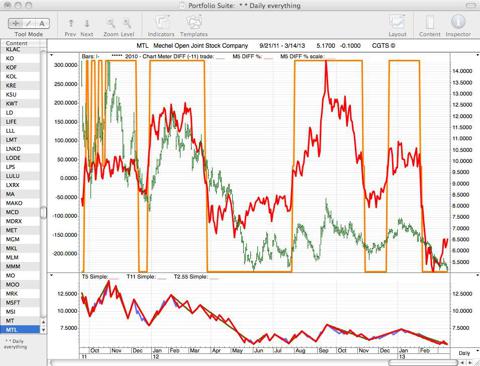Select highlighted MTL row in list
The width and height of the screenshot is (480, 366).
pos(21,330)
